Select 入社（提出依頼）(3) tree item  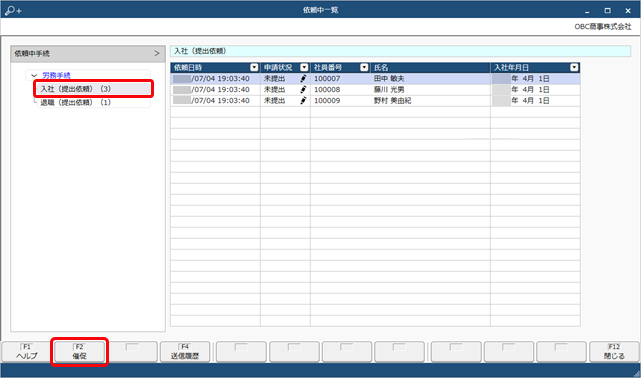coord(94,89)
